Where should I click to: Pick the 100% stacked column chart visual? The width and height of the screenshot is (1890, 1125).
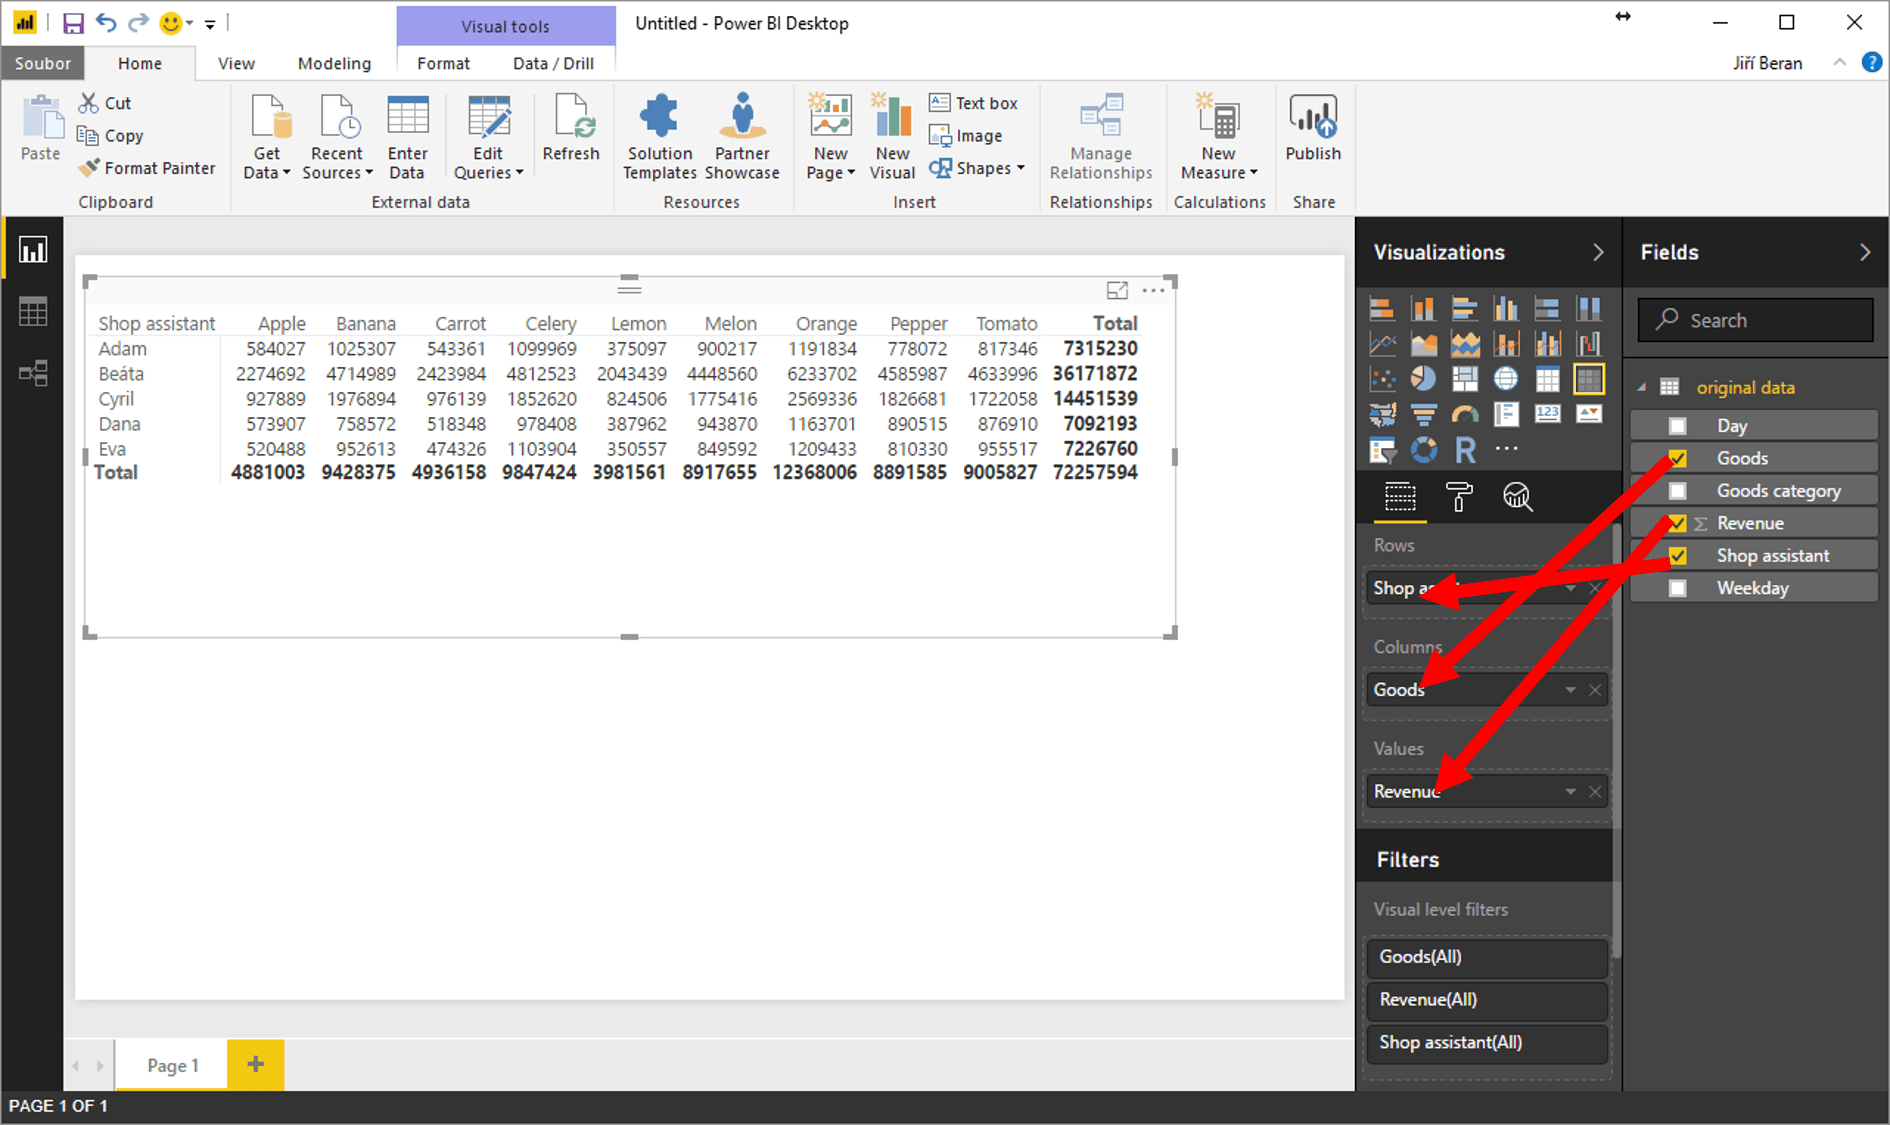pyautogui.click(x=1588, y=309)
